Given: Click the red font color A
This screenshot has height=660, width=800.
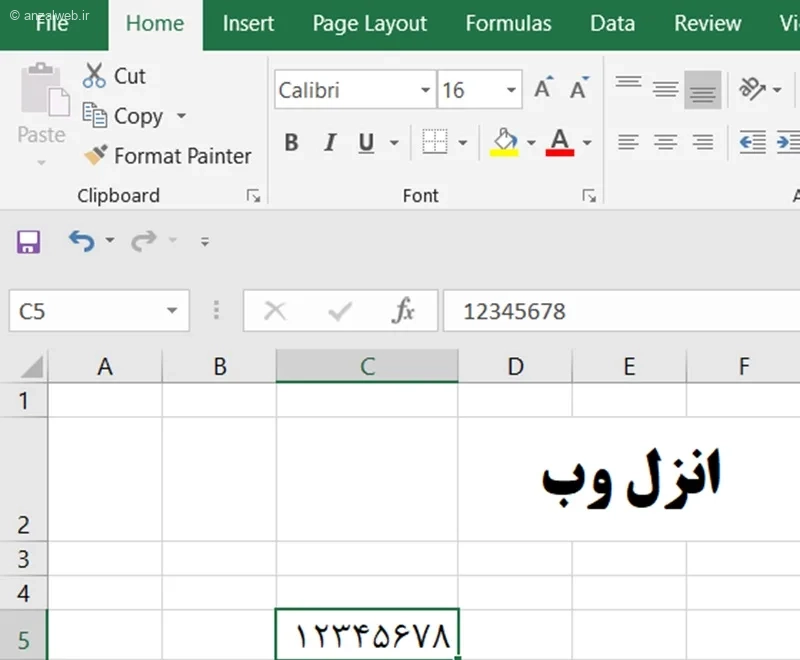Looking at the screenshot, I should click(560, 142).
